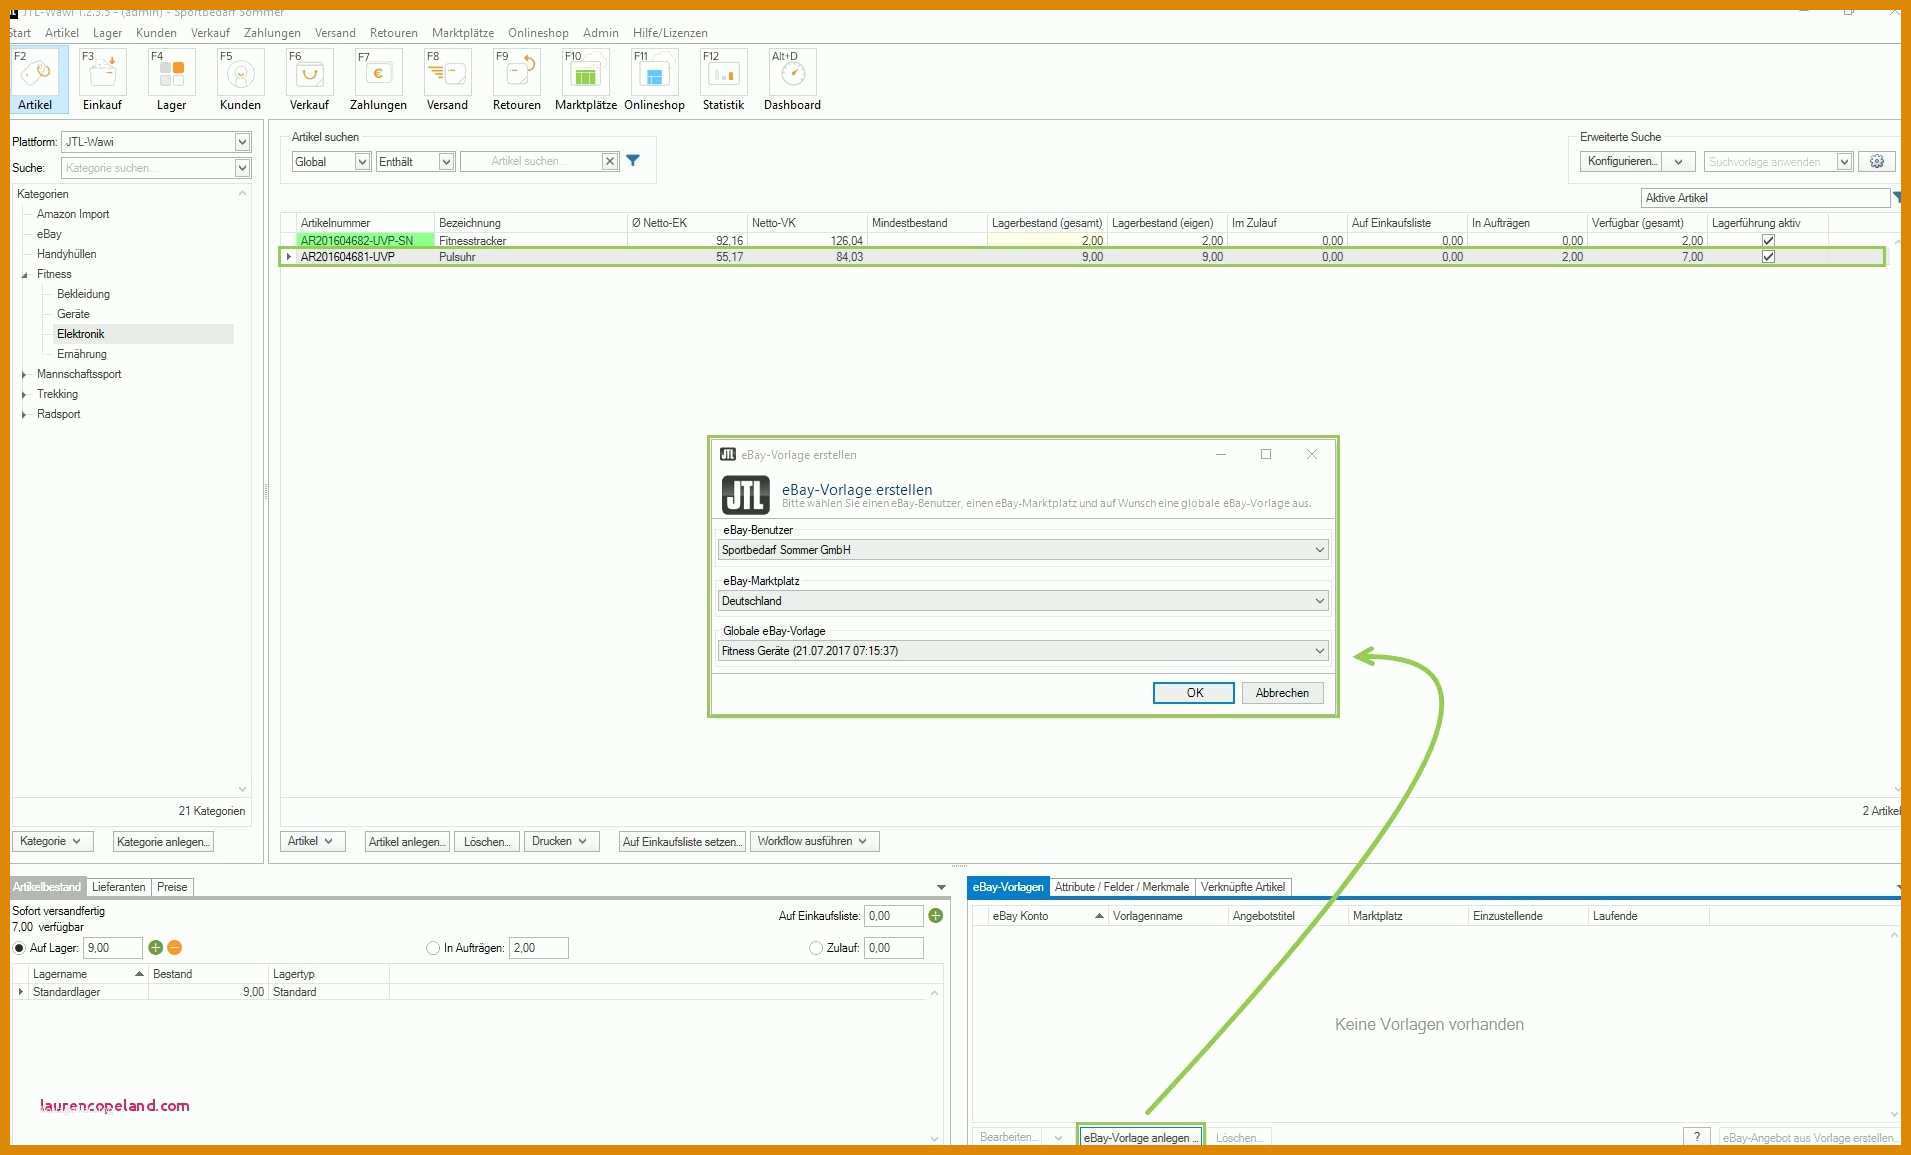Select the In Aufträgen radio button
Screen dimensions: 1911x1155
433,948
